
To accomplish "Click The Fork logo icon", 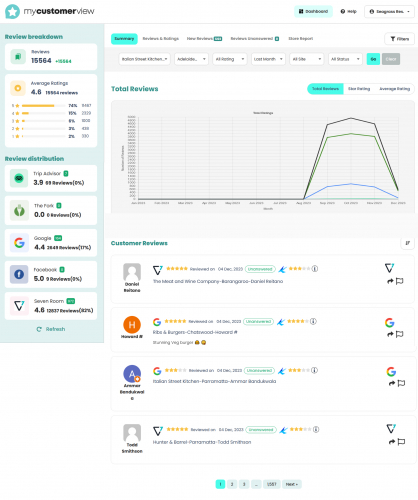I will (19, 211).
